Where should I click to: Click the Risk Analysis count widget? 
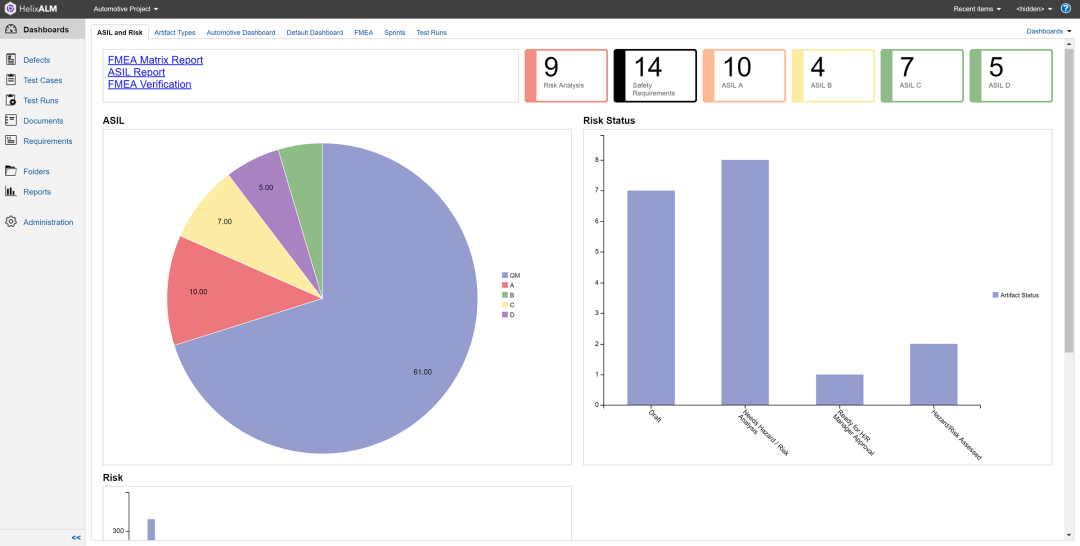(566, 76)
